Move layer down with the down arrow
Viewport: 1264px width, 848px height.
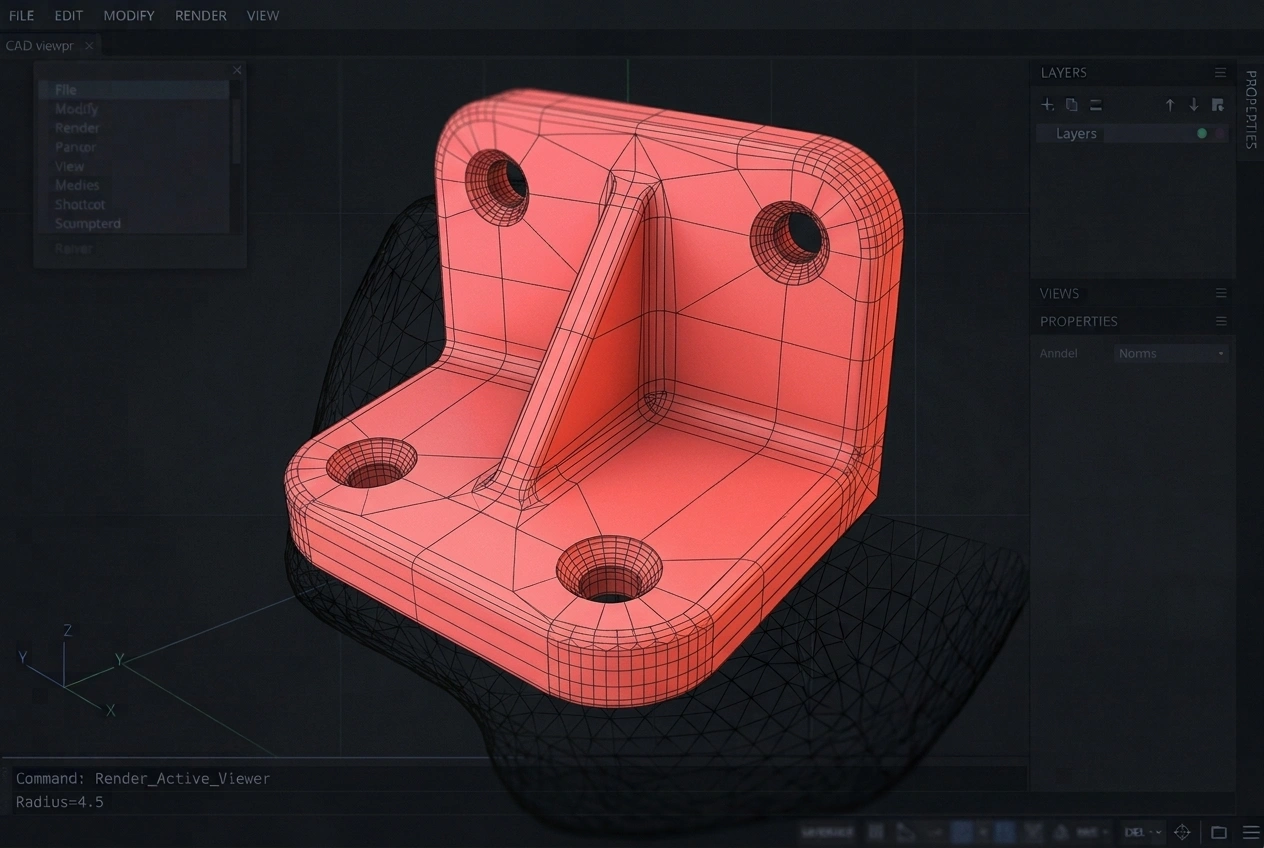coord(1193,105)
